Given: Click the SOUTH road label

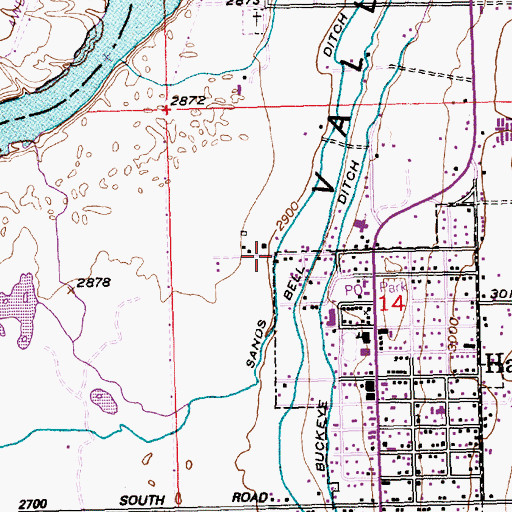Looking at the screenshot, I should pos(142,500).
